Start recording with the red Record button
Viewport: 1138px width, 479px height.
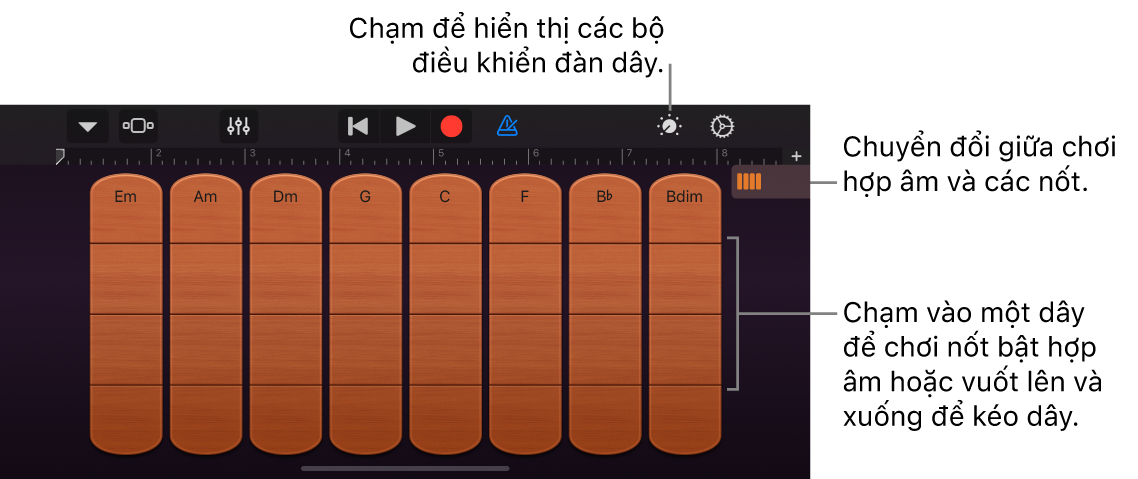pyautogui.click(x=451, y=126)
